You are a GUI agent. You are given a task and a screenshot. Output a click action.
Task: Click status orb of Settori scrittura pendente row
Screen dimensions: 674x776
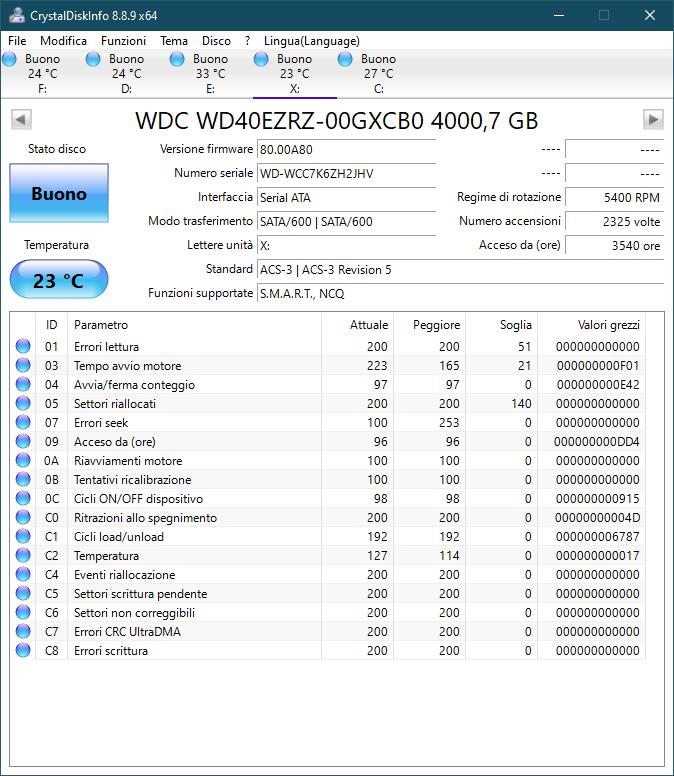[23, 593]
